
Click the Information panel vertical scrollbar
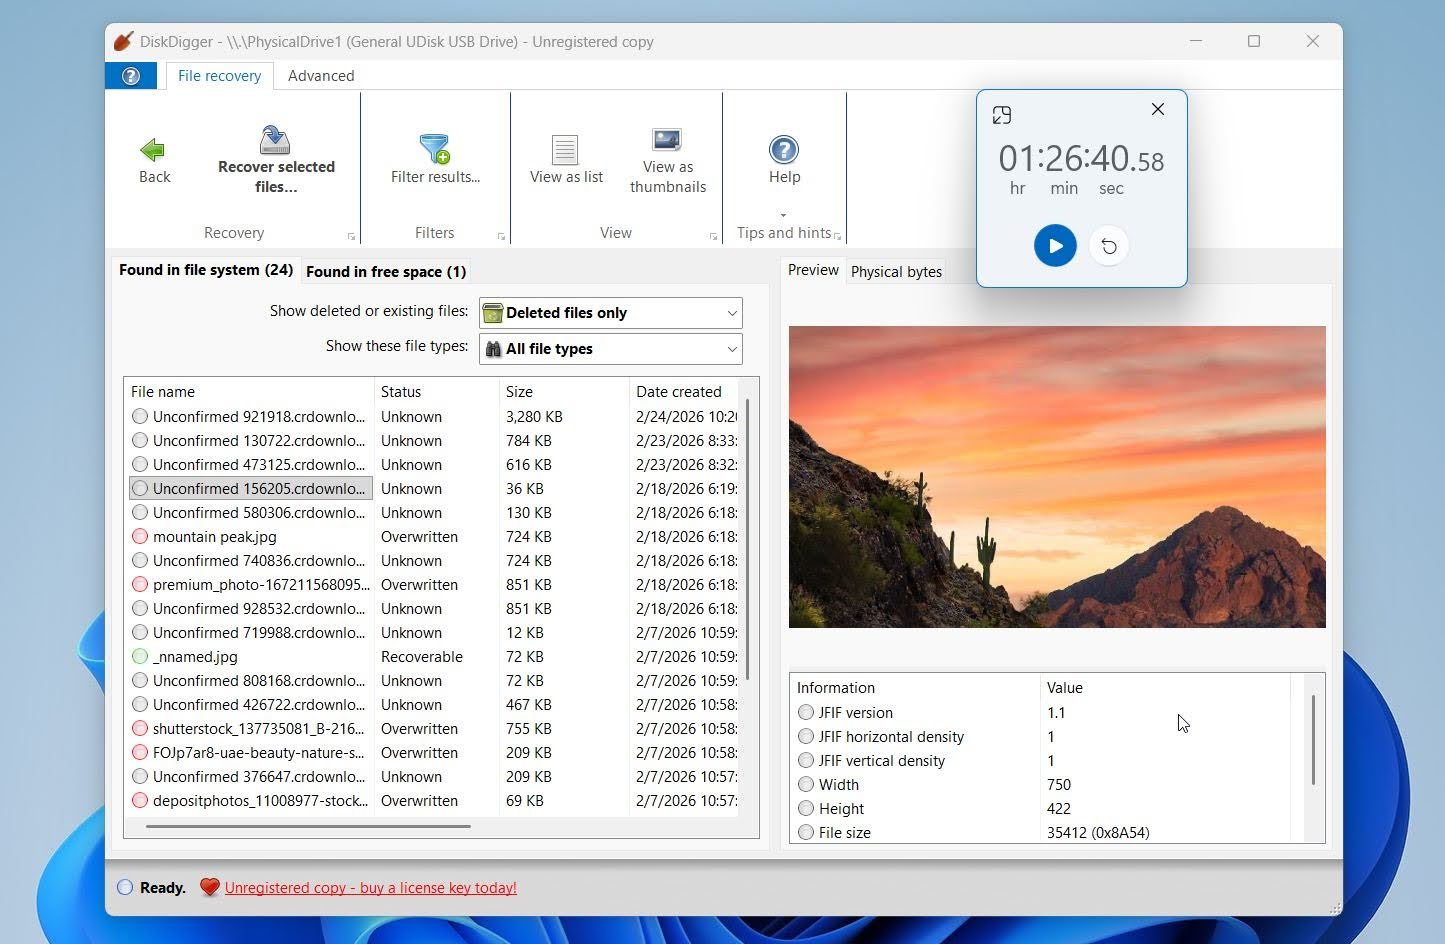coord(1313,740)
